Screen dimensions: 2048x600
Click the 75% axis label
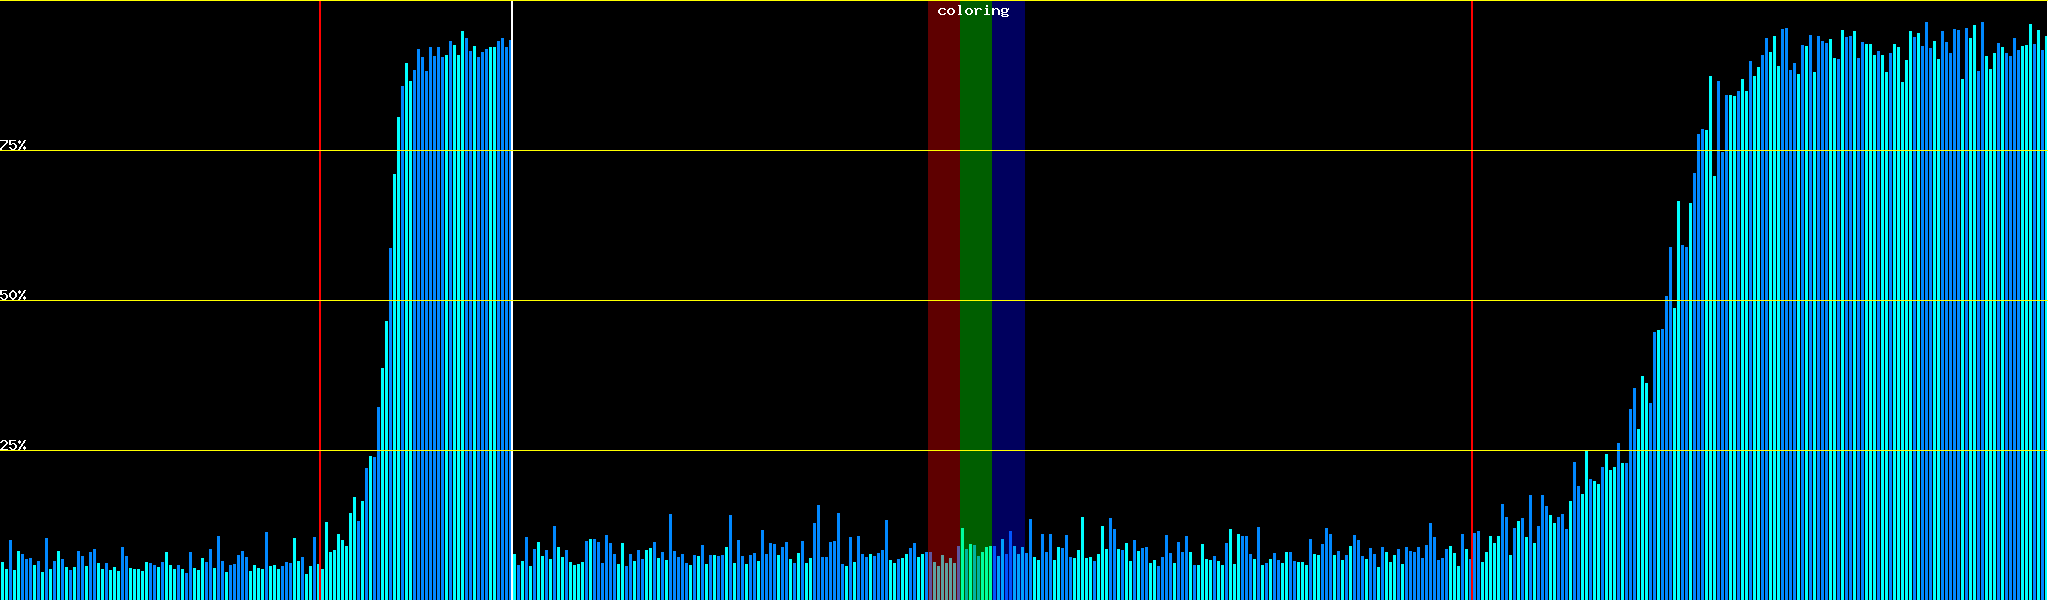pos(13,145)
